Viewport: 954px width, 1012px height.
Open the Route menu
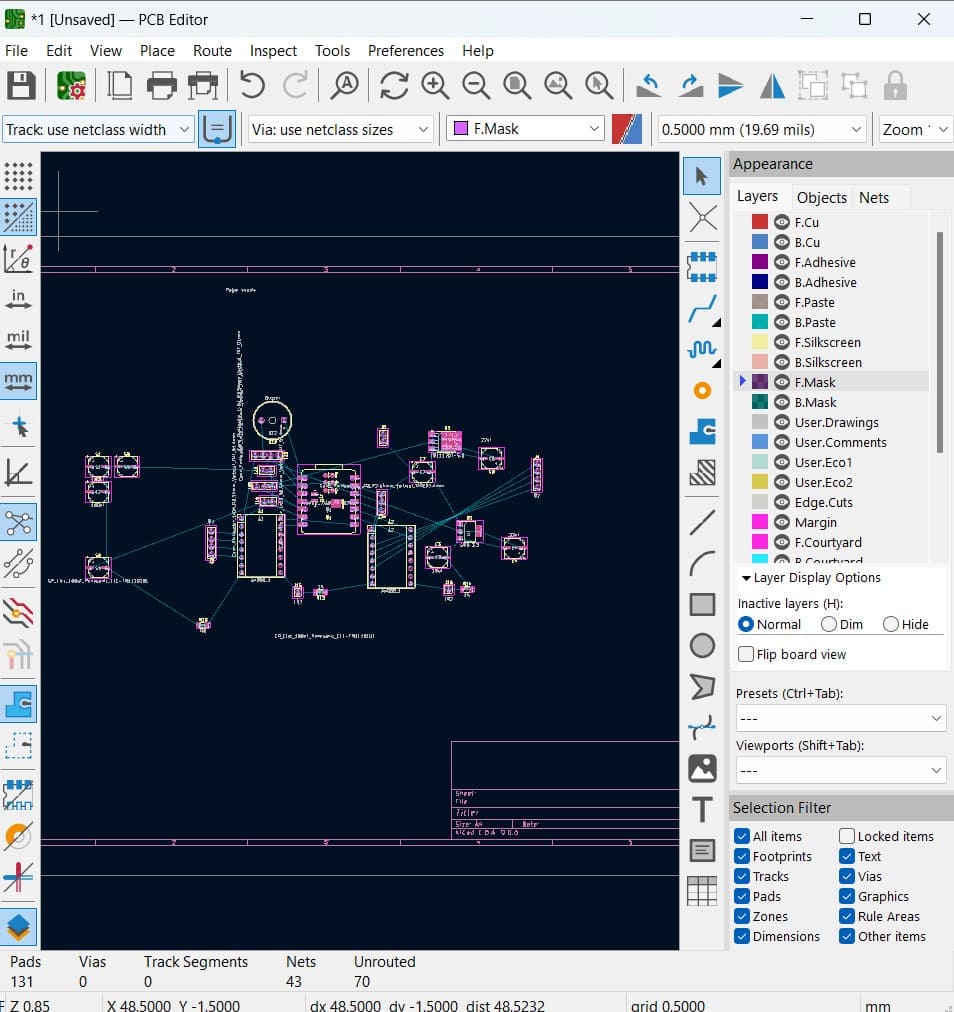(212, 50)
